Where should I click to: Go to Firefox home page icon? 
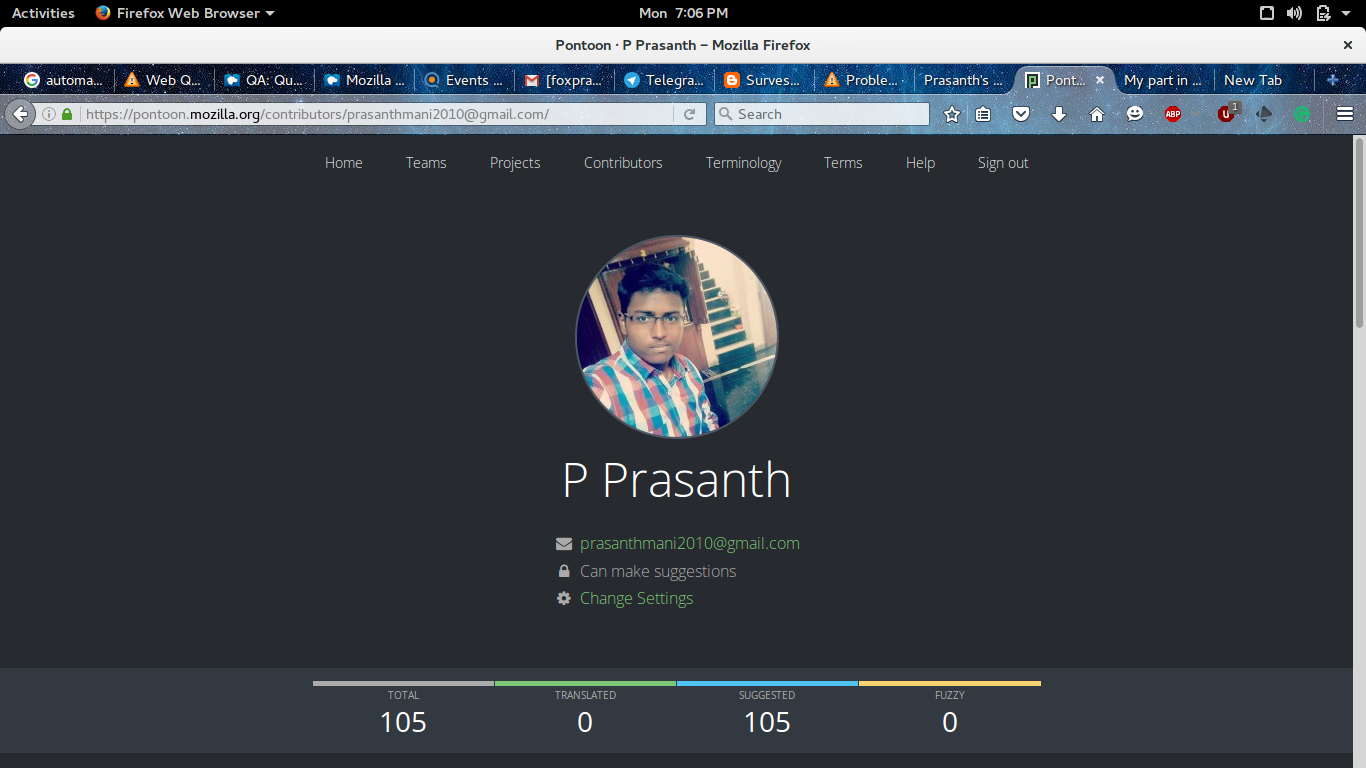click(x=1097, y=114)
